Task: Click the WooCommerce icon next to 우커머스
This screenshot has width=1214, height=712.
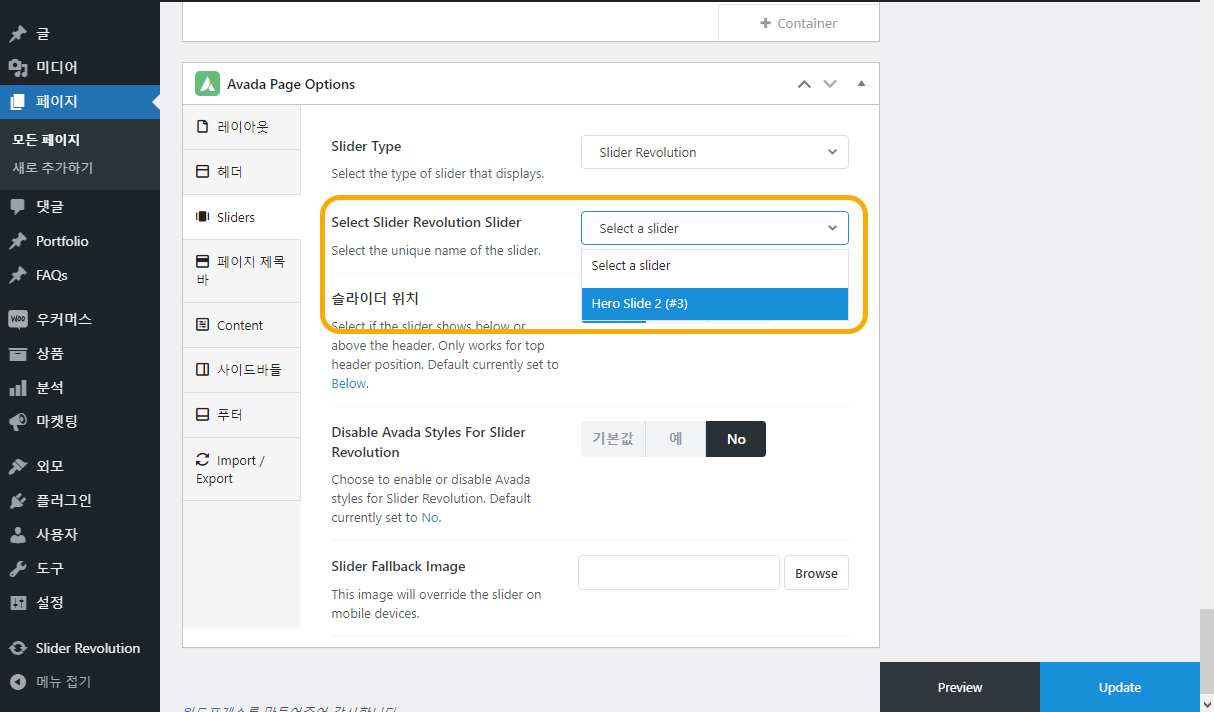Action: pos(17,320)
